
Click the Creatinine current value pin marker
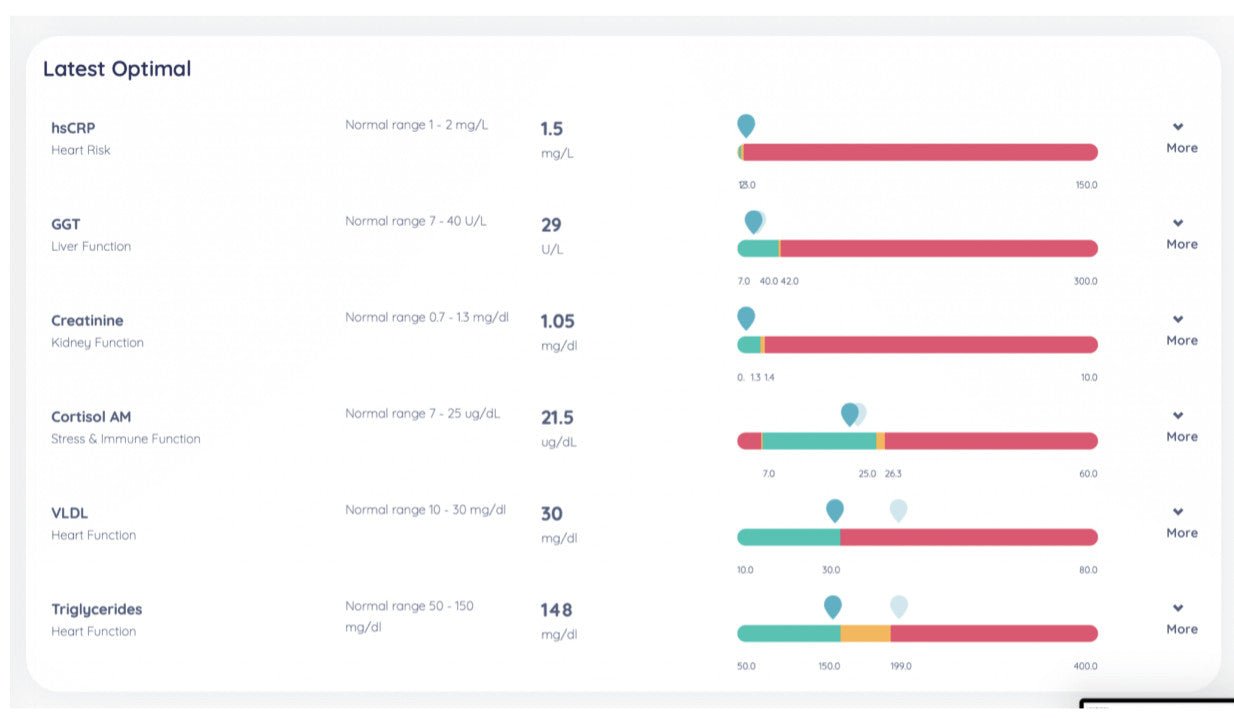746,318
